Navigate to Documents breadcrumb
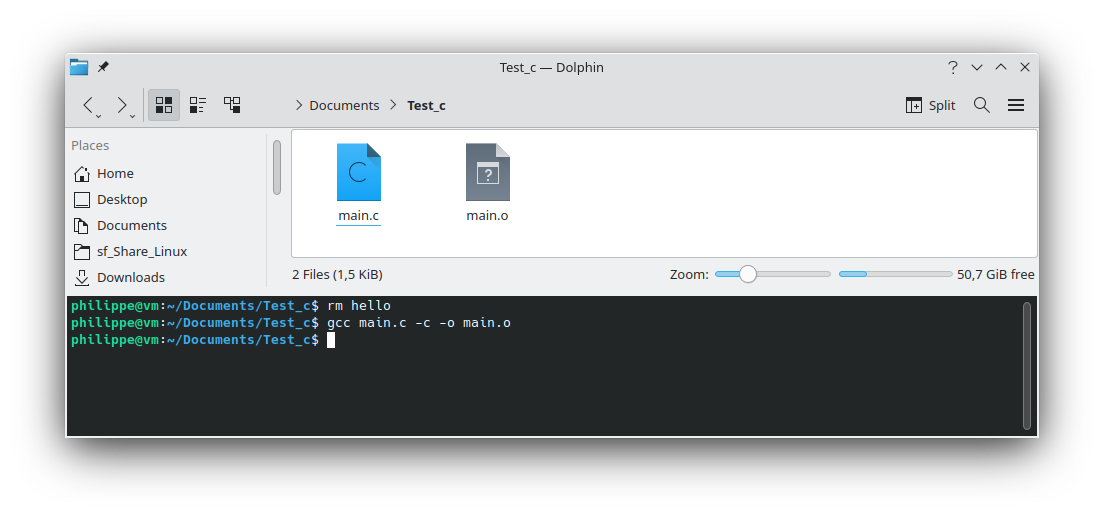Viewport: 1104px width, 515px height. click(344, 105)
